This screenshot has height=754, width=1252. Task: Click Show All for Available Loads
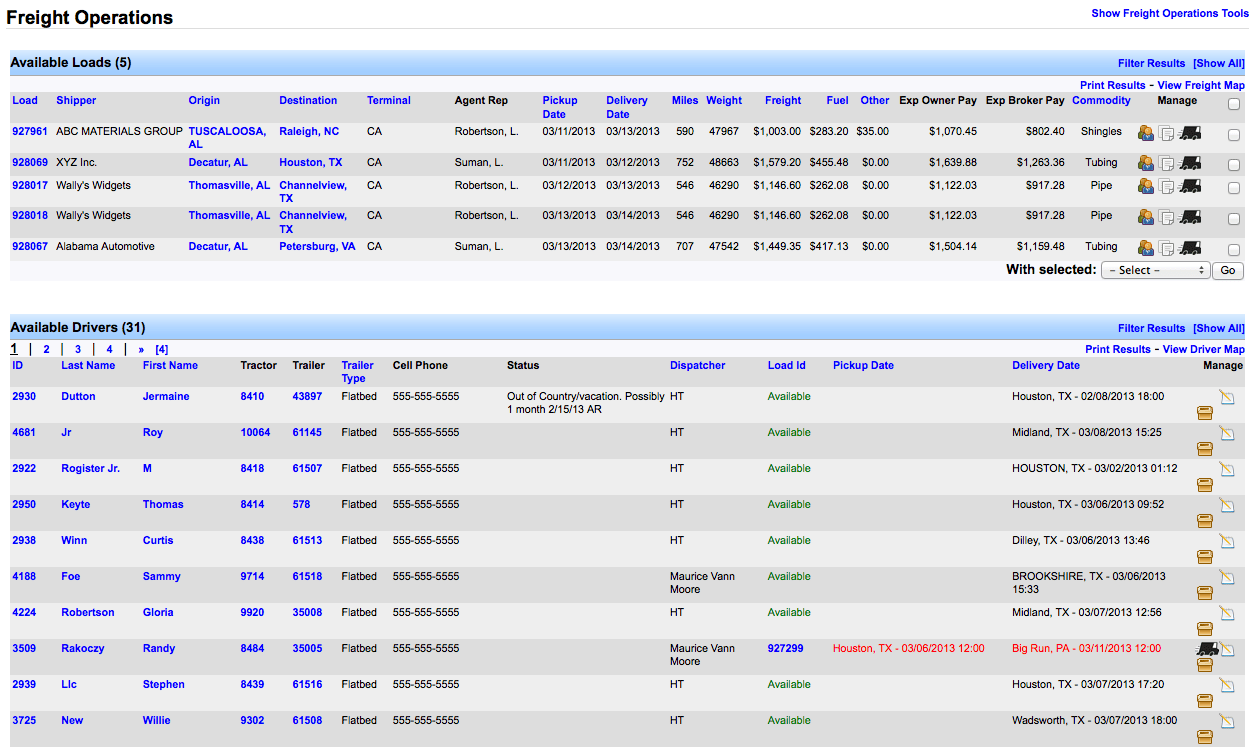[1218, 63]
